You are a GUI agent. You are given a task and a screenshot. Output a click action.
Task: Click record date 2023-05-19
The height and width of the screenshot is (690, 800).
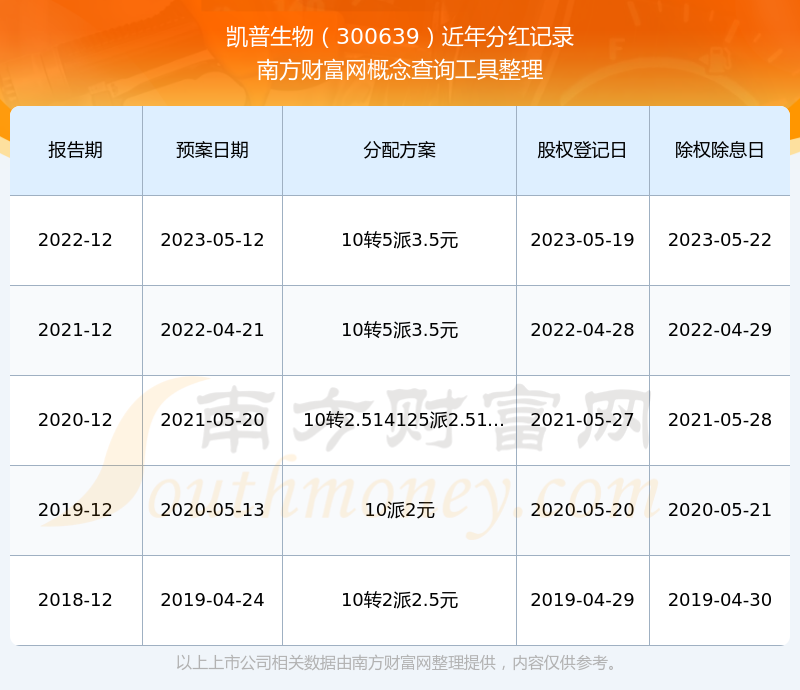coord(582,240)
